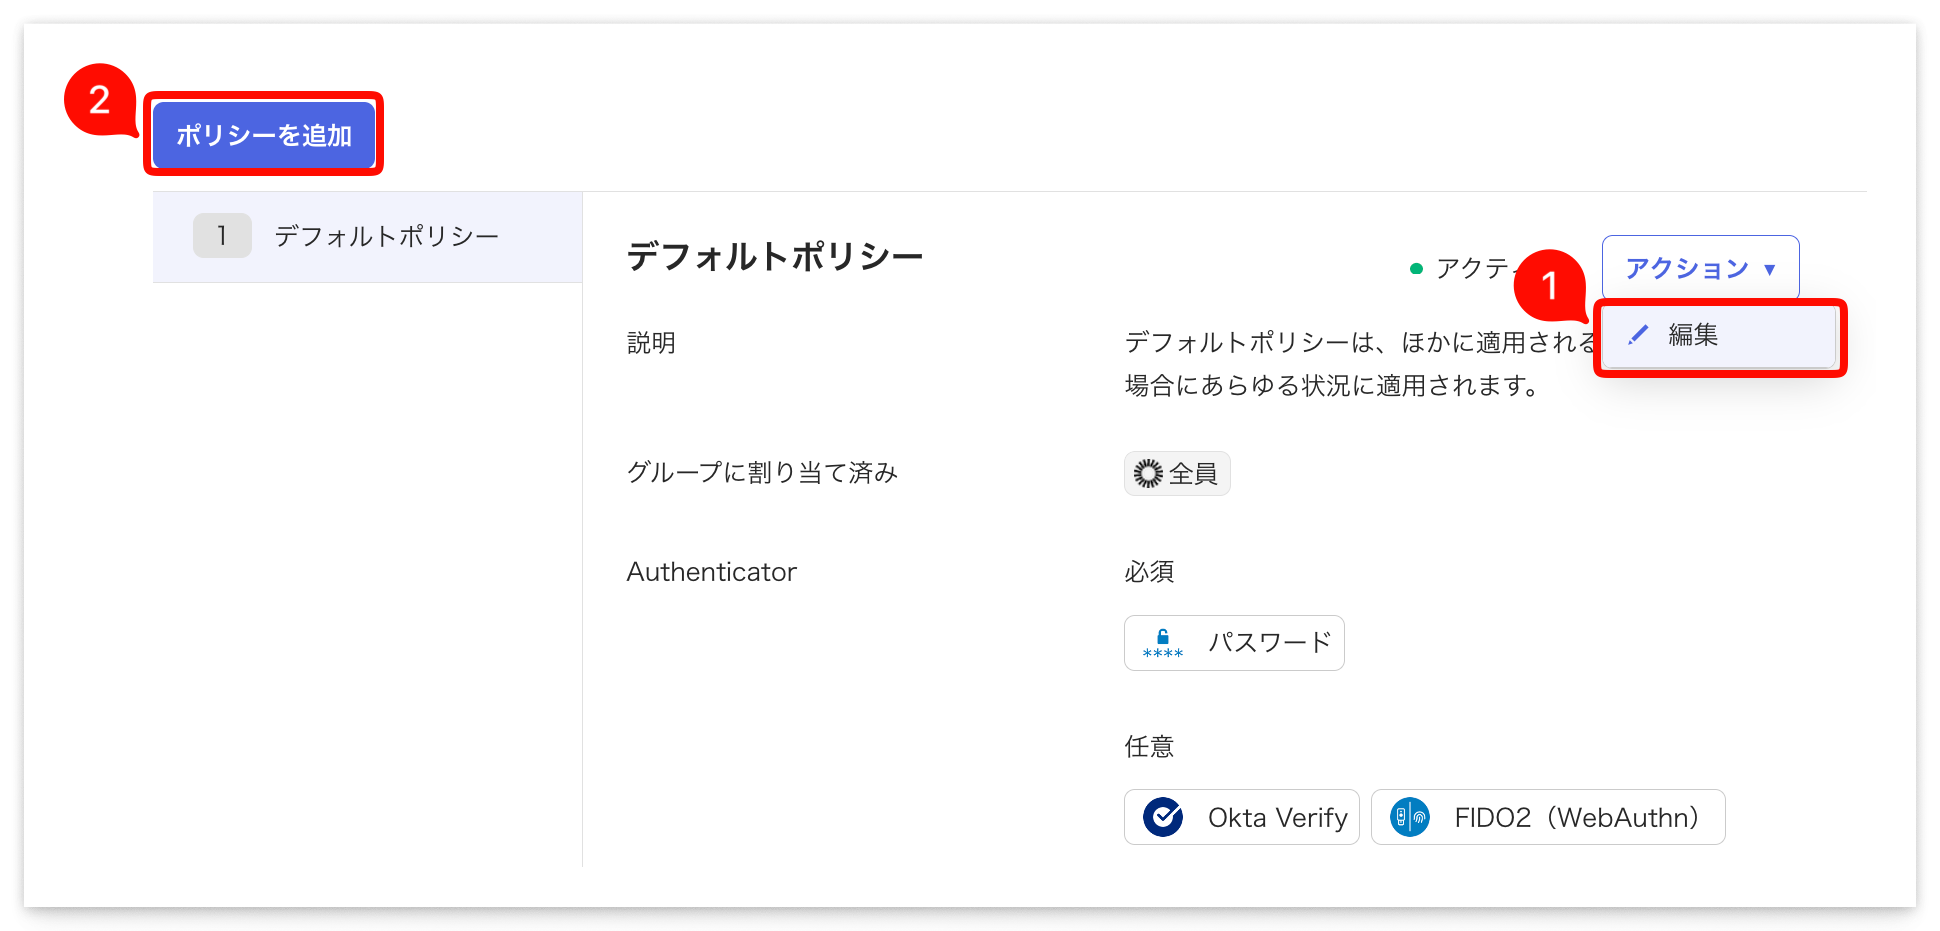Image resolution: width=1940 pixels, height=931 pixels.
Task: Click the number 1 indicator next to デフォルトポリシー
Action: [x=222, y=235]
